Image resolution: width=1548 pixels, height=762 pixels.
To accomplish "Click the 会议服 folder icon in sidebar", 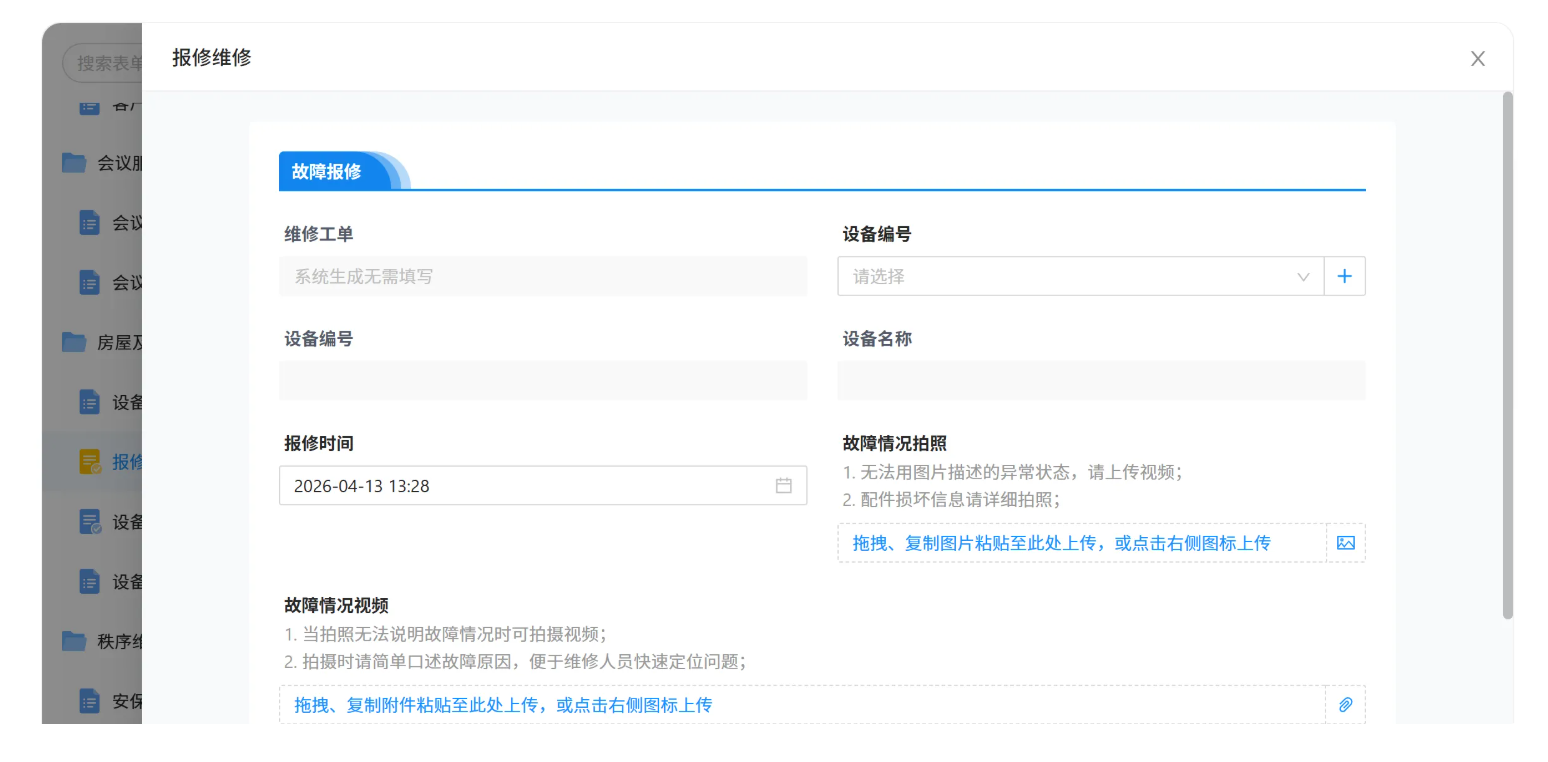I will tap(74, 163).
